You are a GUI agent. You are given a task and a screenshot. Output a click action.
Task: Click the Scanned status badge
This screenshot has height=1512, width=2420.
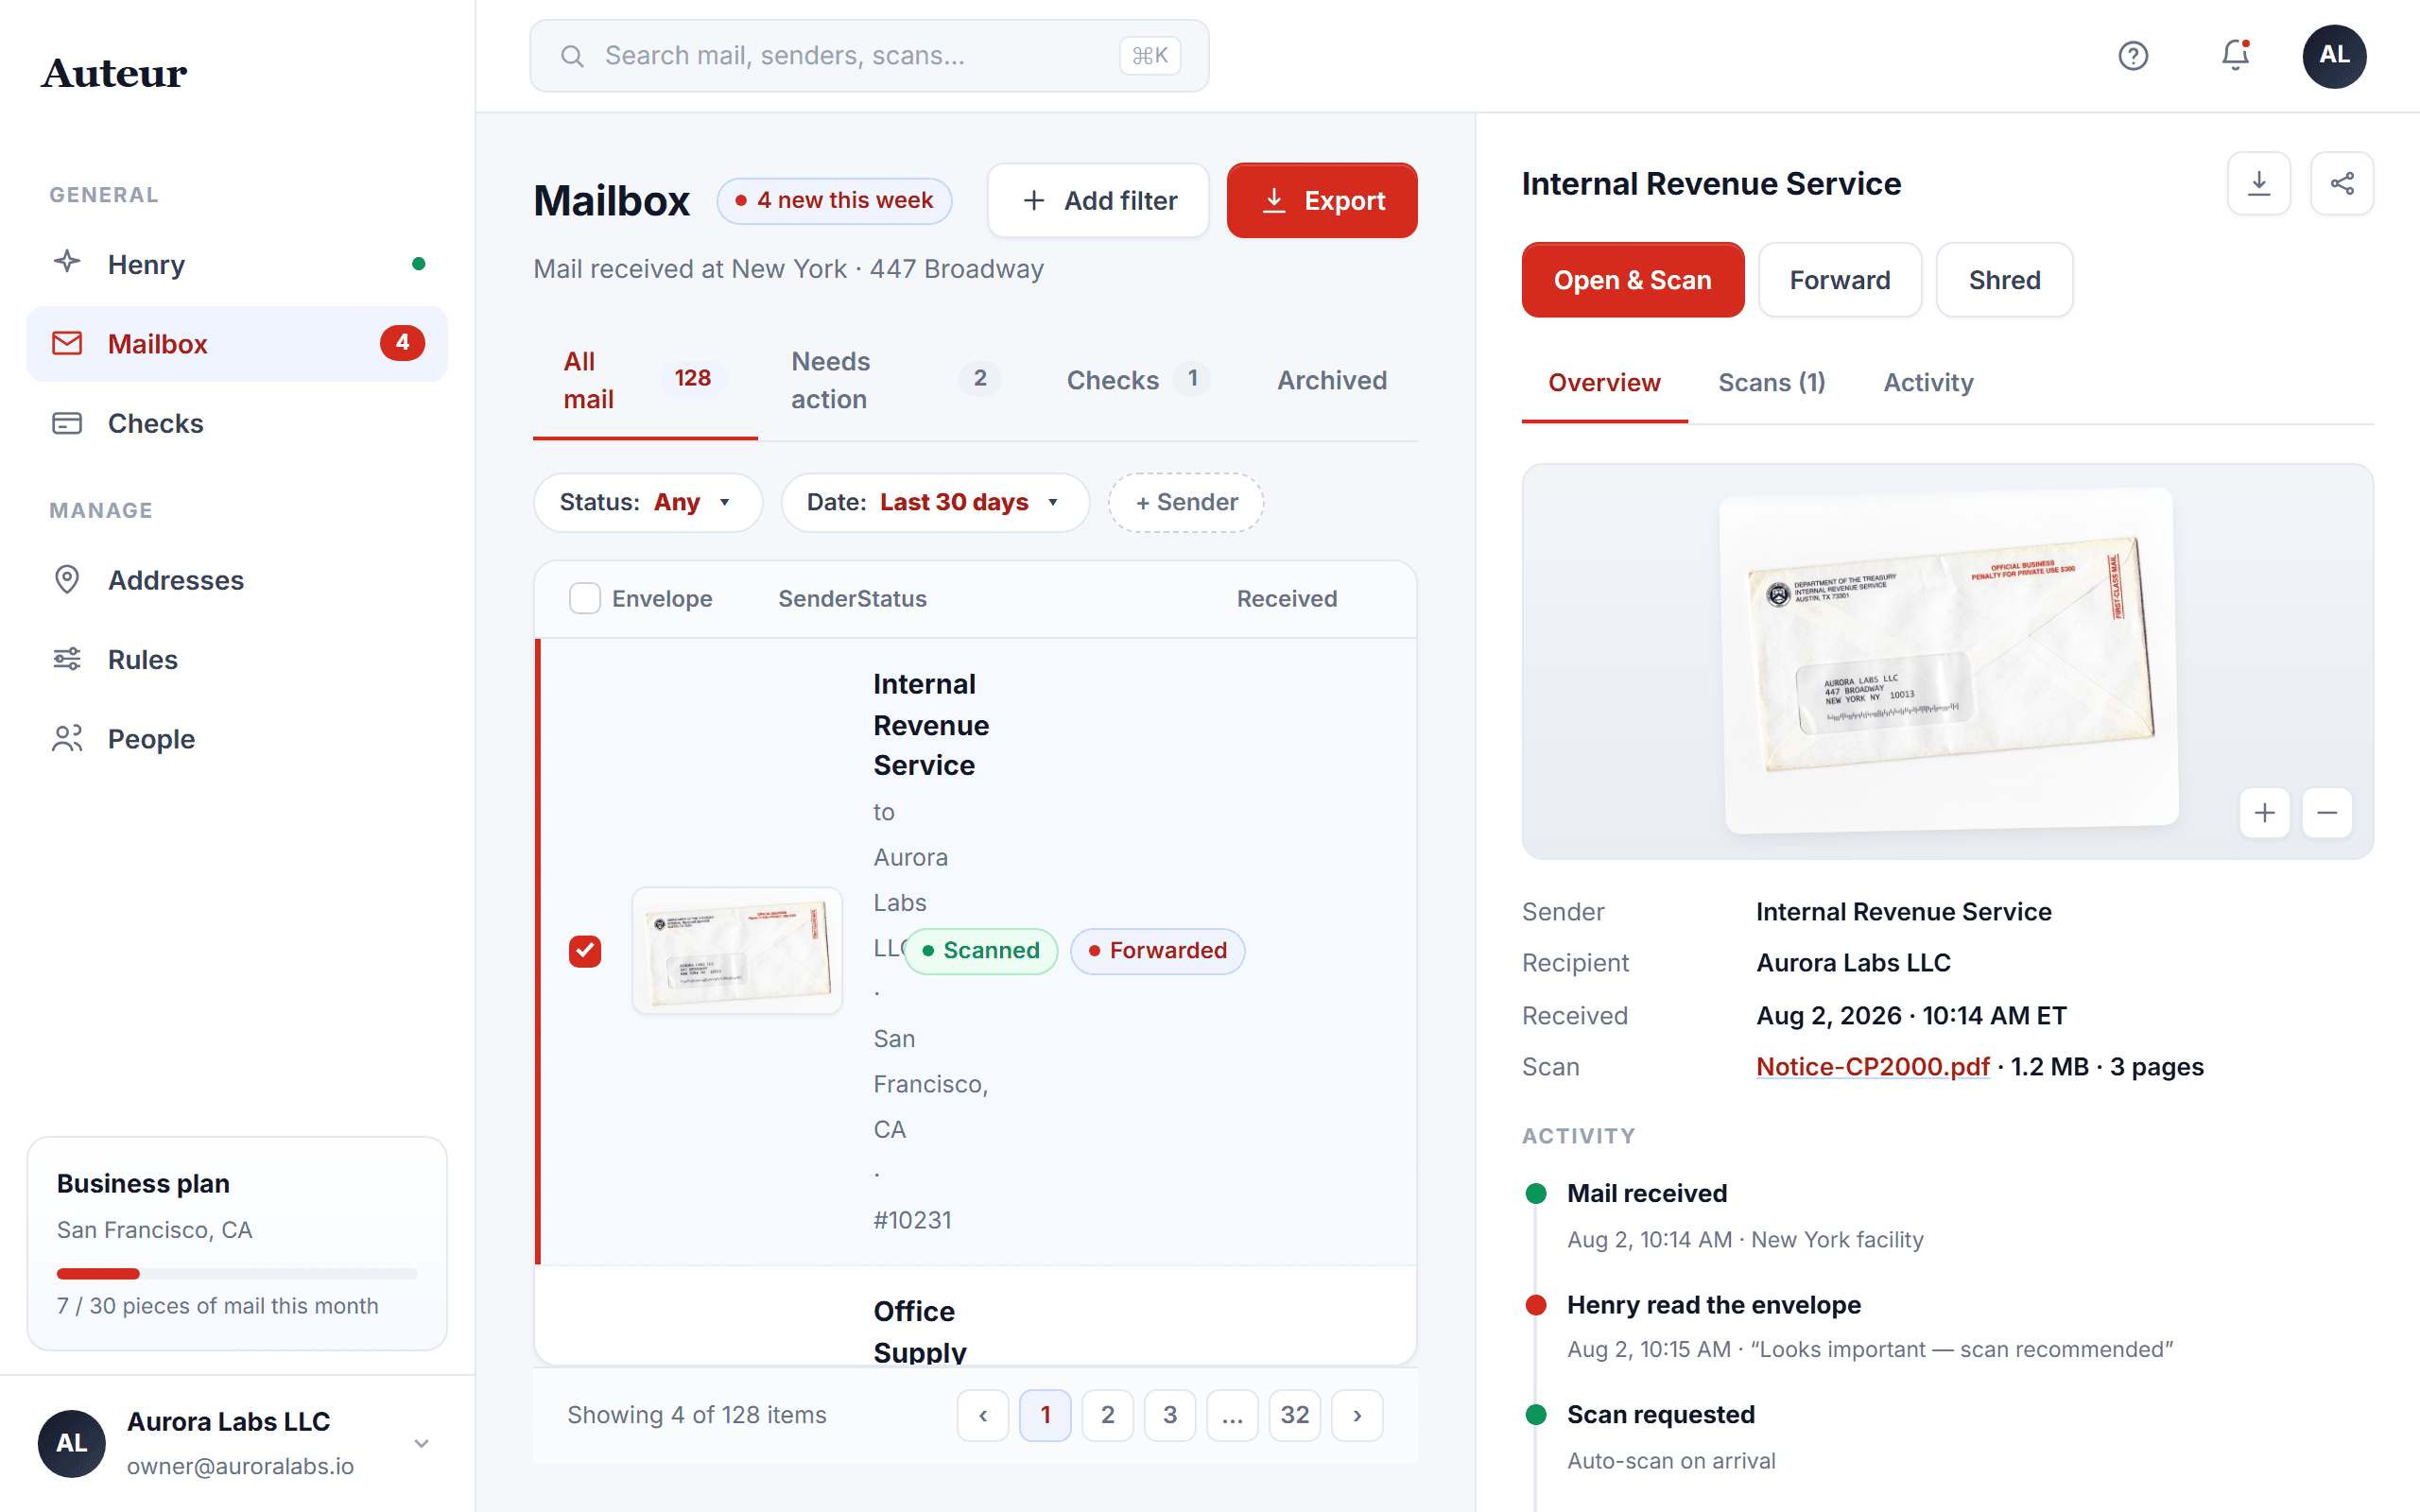981,951
